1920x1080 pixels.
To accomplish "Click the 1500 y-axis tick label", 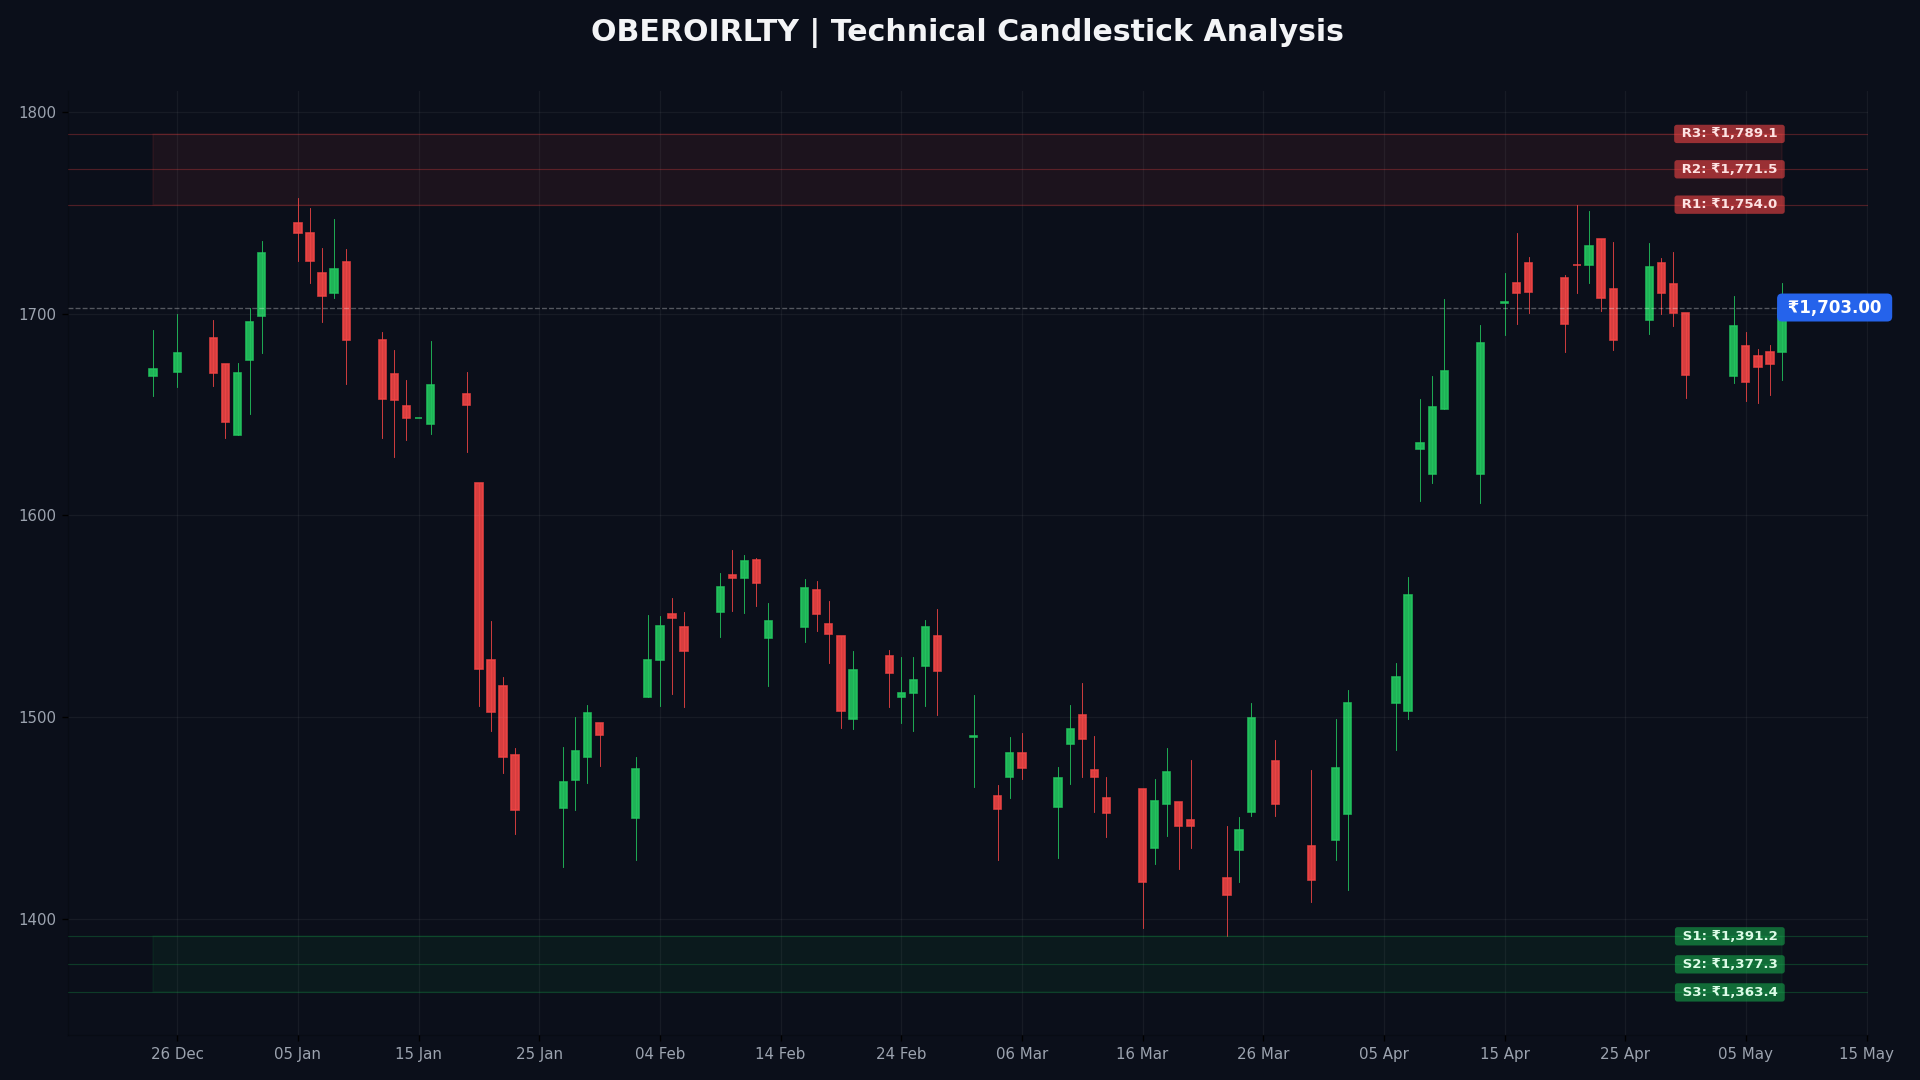I will [38, 717].
